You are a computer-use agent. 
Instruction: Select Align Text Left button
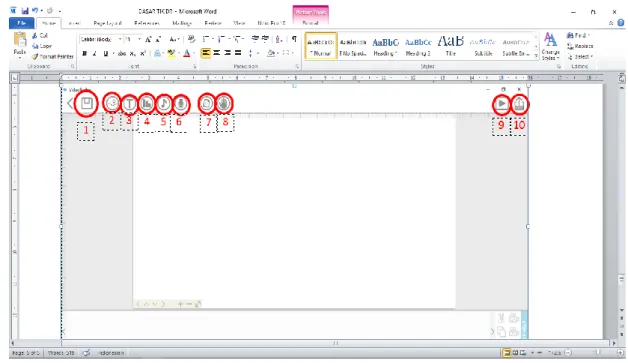[x=205, y=53]
